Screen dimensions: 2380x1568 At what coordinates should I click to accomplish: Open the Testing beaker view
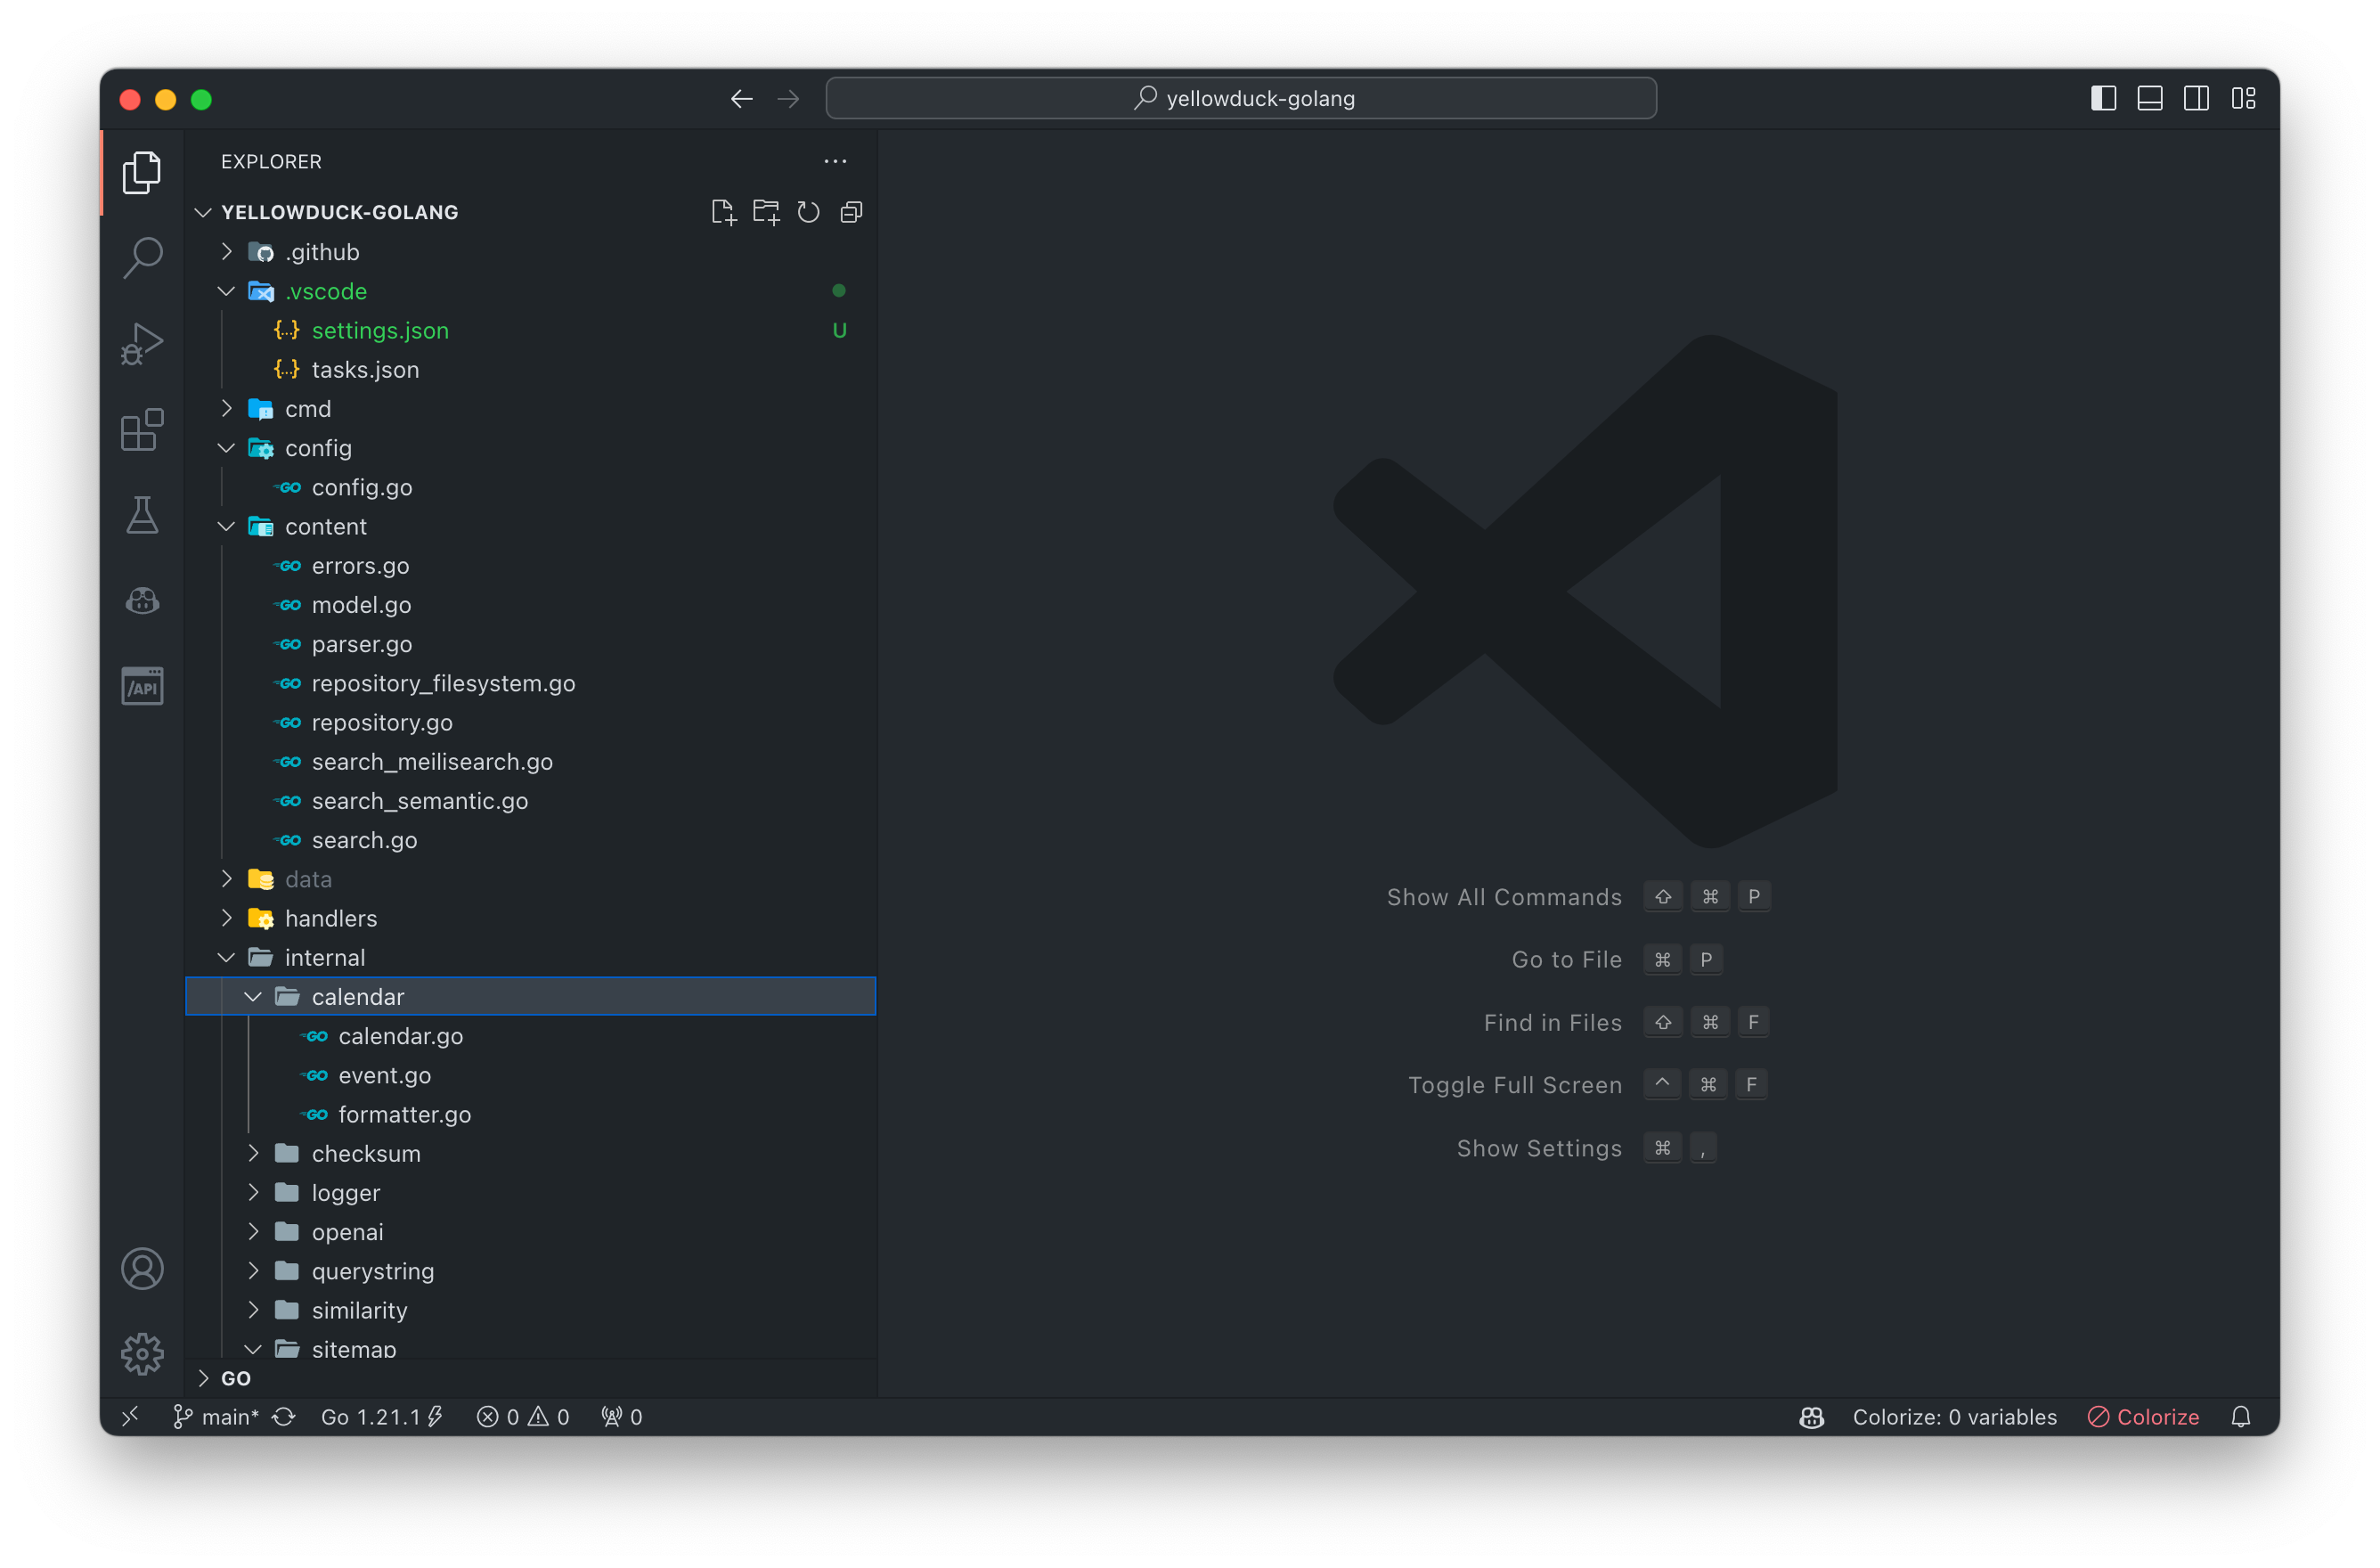click(142, 516)
